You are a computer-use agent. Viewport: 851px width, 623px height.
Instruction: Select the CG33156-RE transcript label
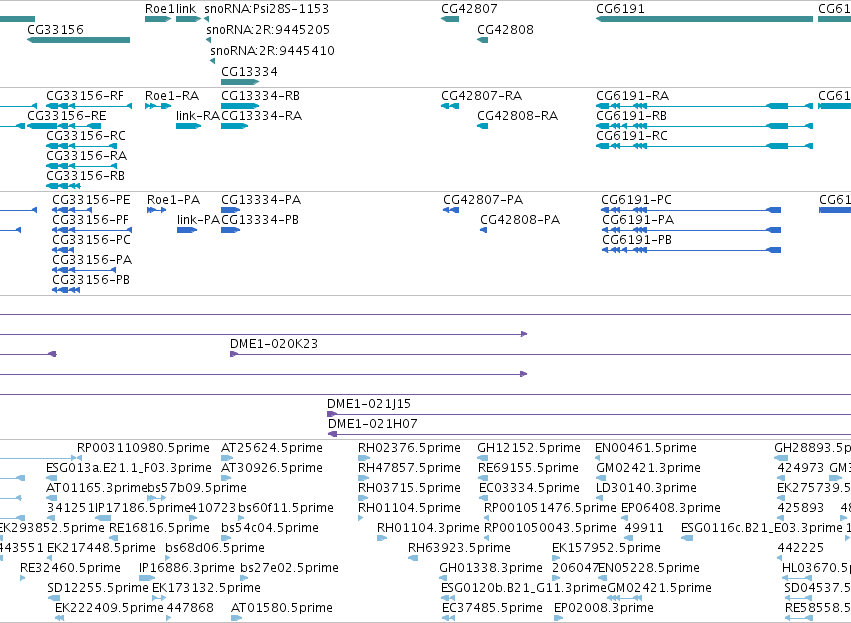coord(67,116)
